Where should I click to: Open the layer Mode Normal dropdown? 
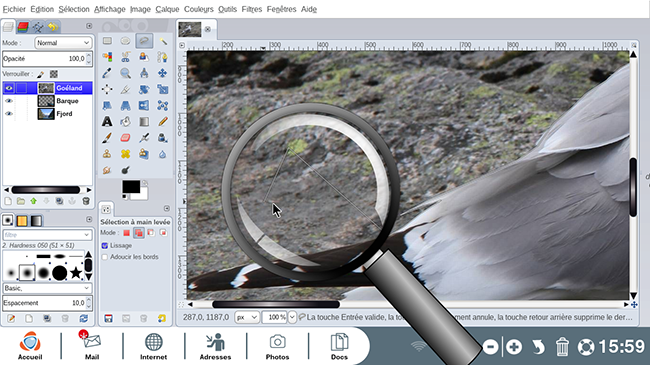tap(63, 43)
